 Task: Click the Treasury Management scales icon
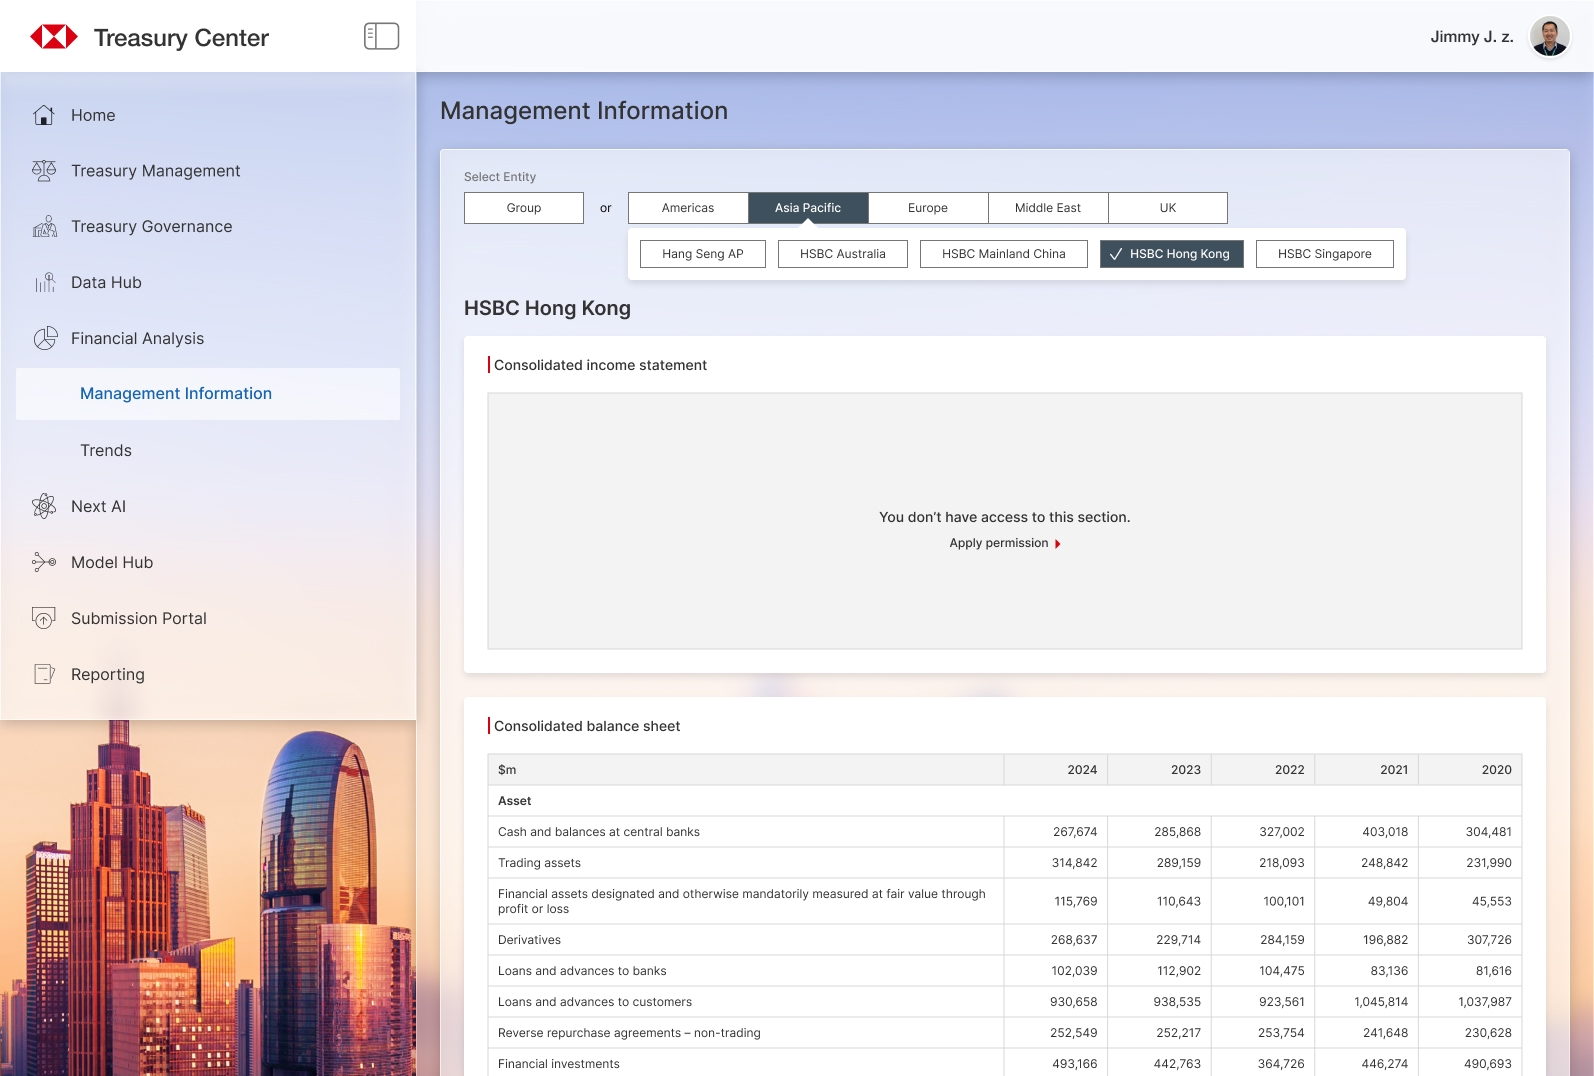click(x=44, y=171)
